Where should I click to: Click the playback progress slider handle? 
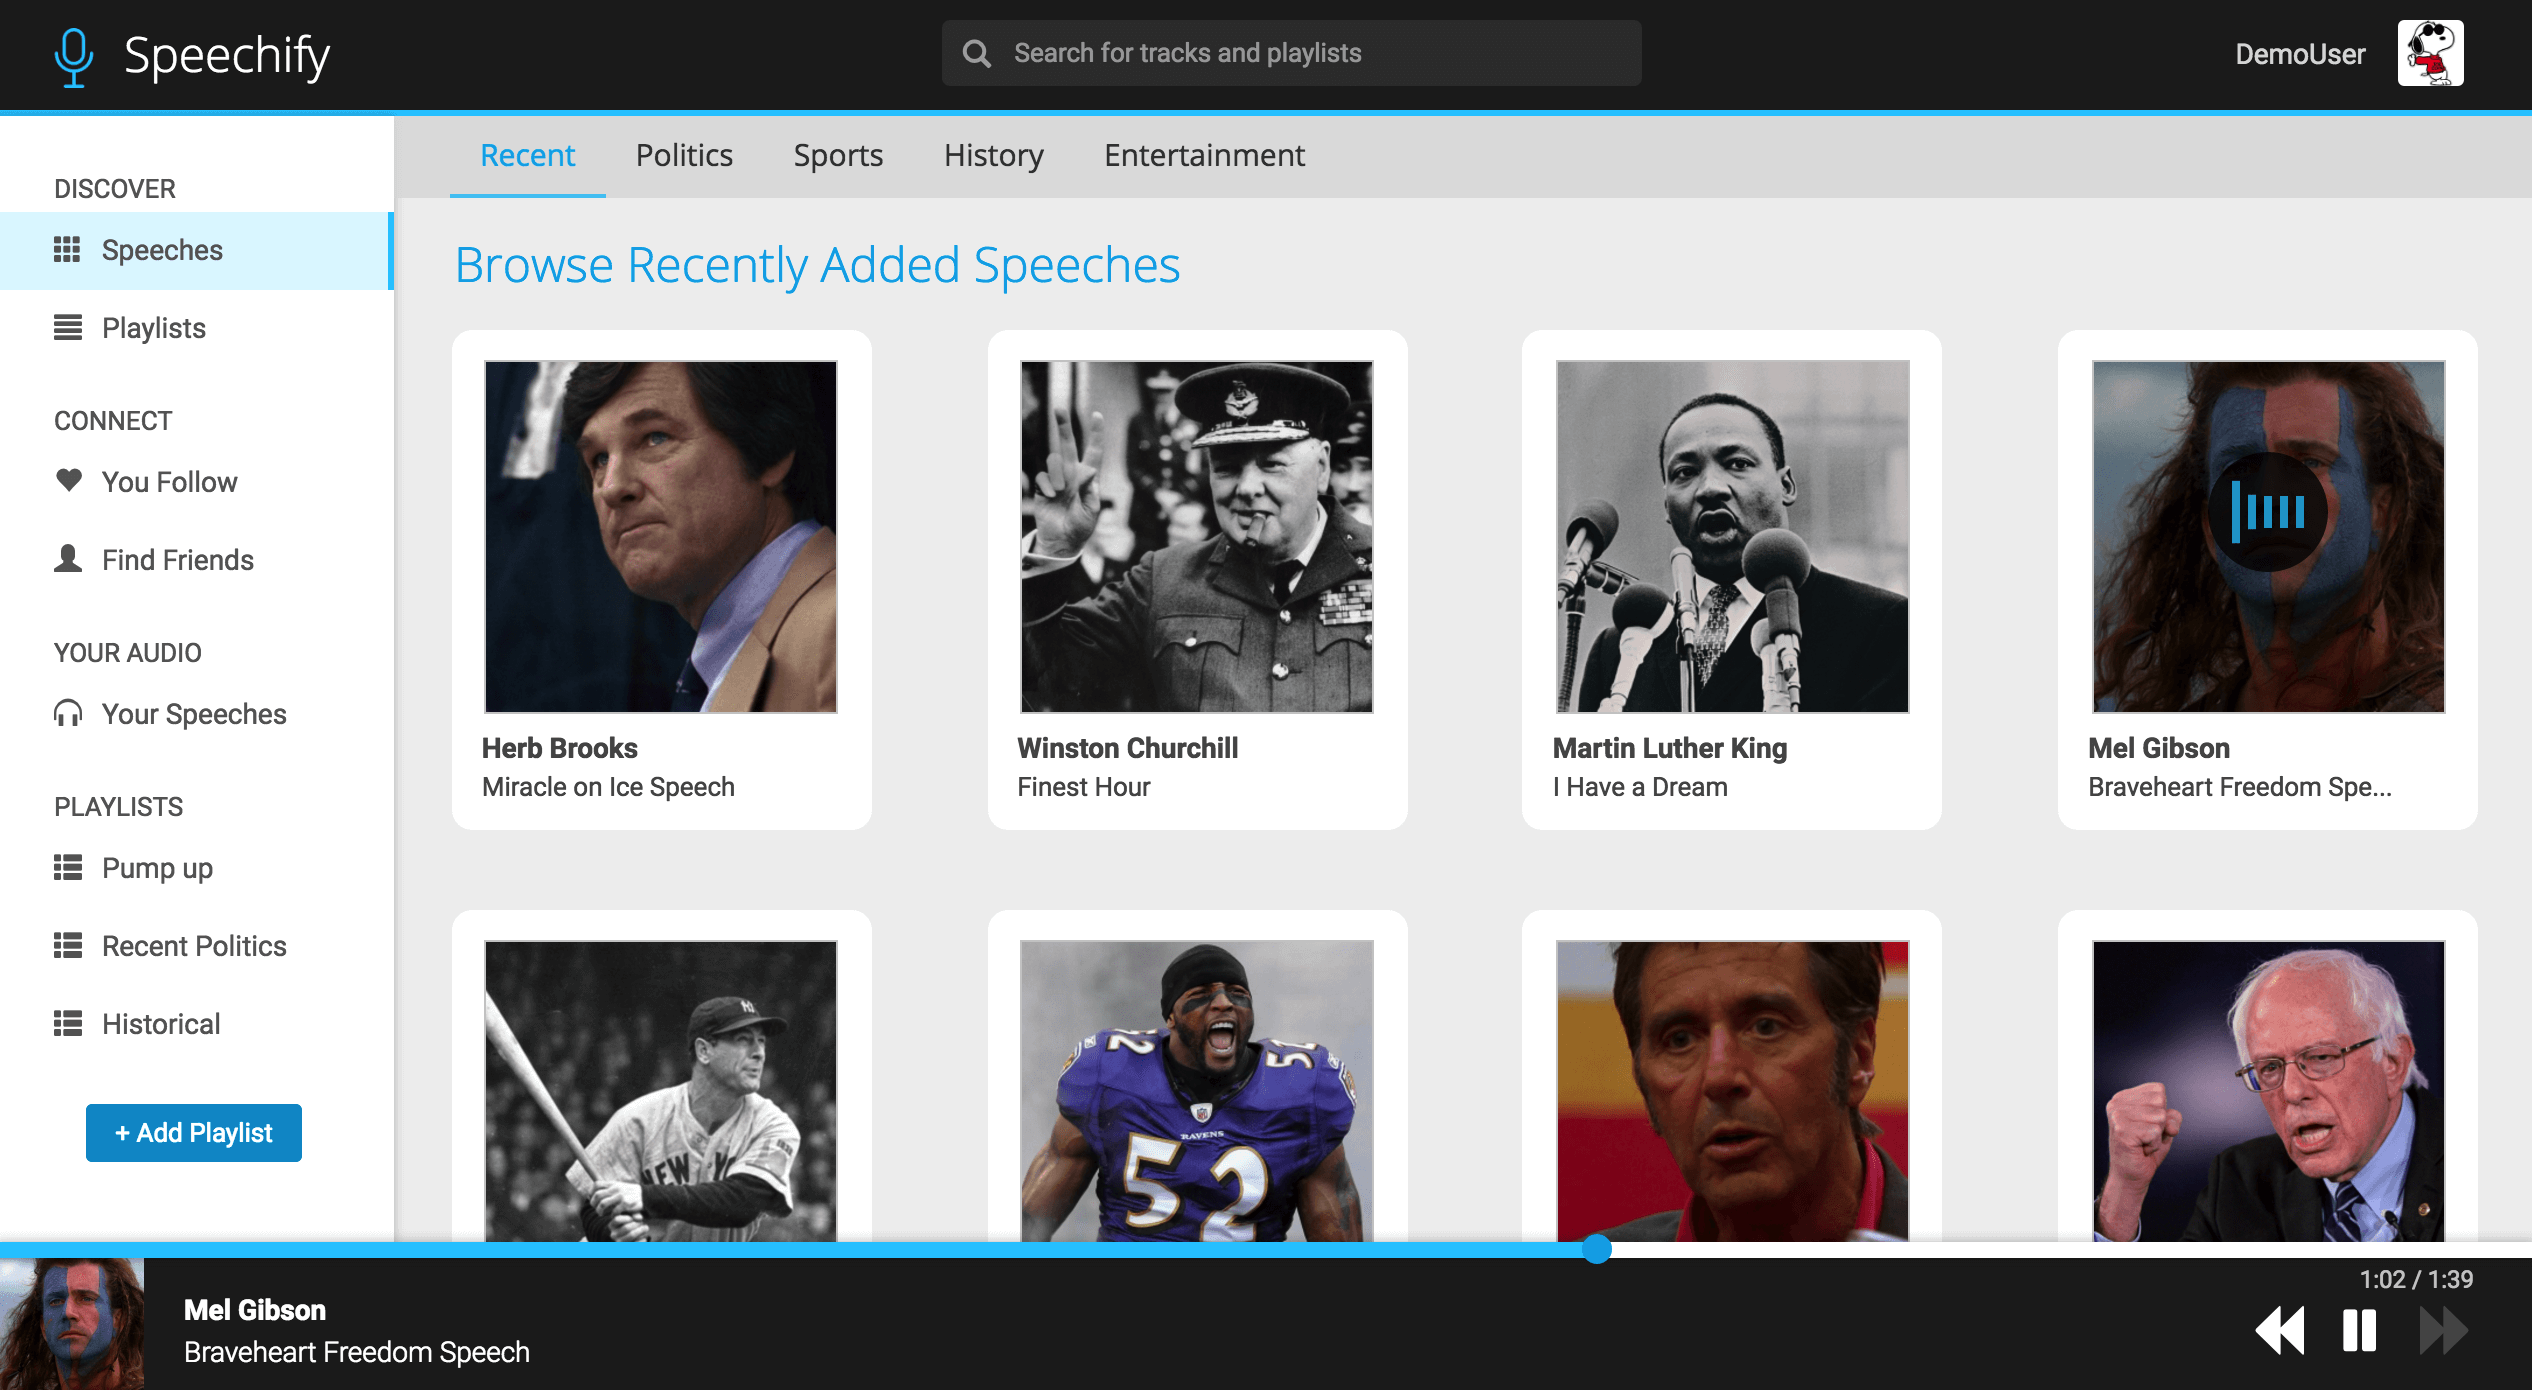coord(1597,1249)
